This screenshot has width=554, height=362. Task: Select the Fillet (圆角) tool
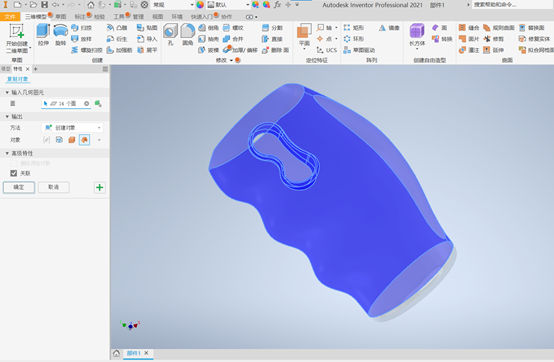188,35
